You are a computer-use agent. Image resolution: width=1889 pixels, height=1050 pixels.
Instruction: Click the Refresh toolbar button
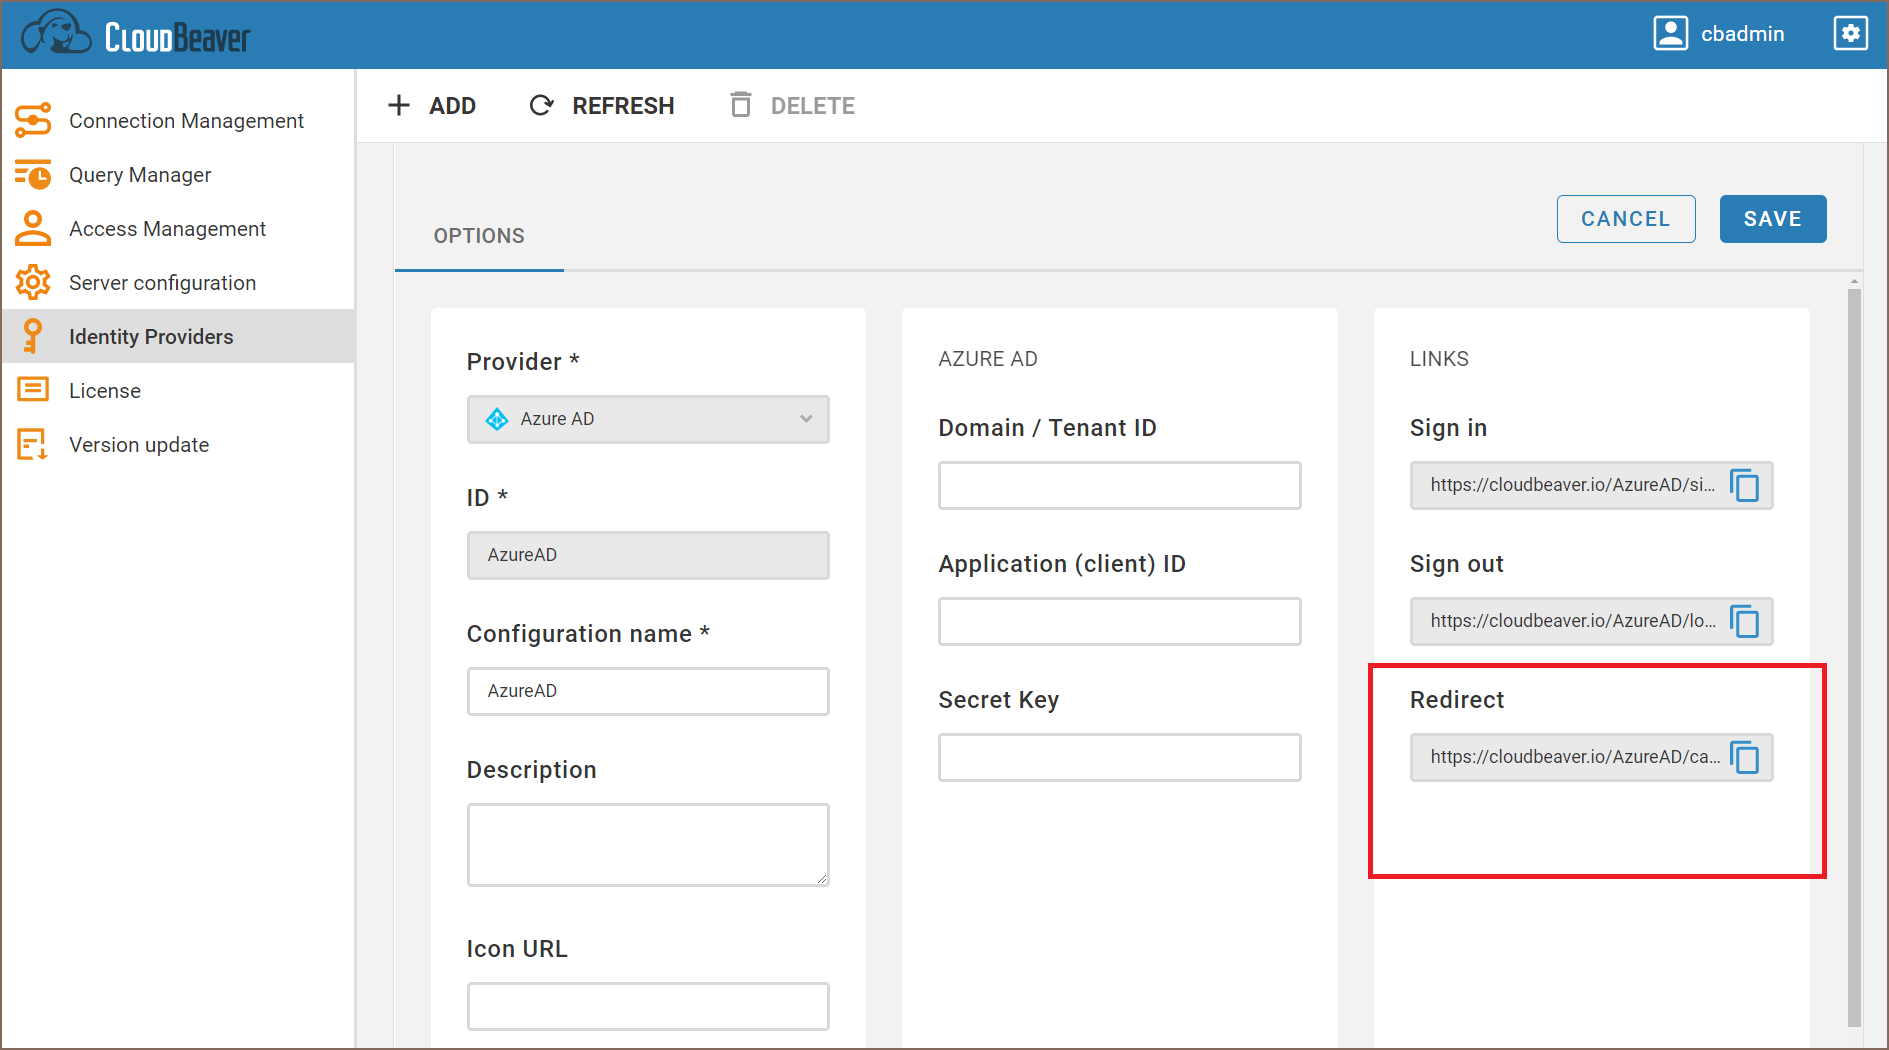tap(602, 106)
